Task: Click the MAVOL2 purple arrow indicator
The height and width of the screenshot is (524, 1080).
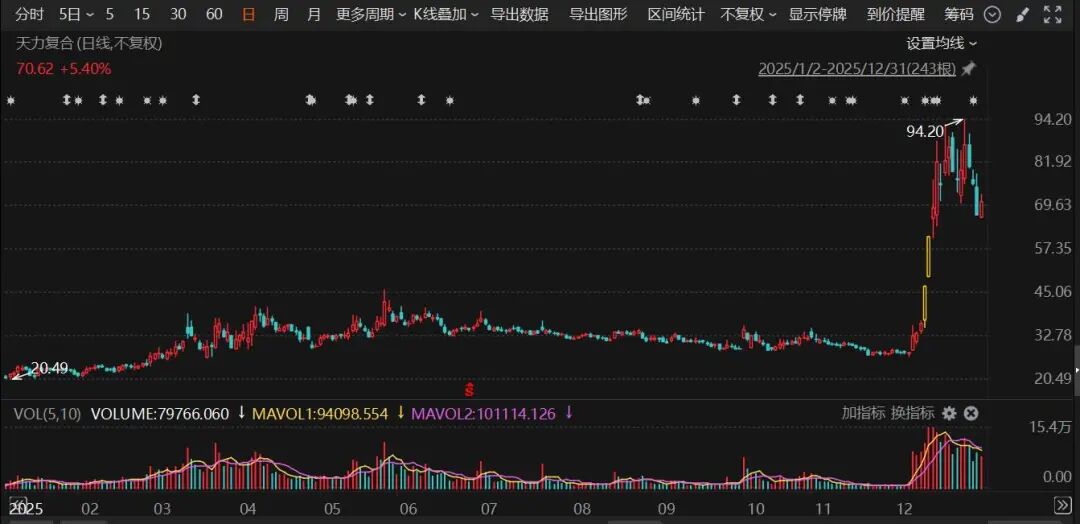Action: 568,413
